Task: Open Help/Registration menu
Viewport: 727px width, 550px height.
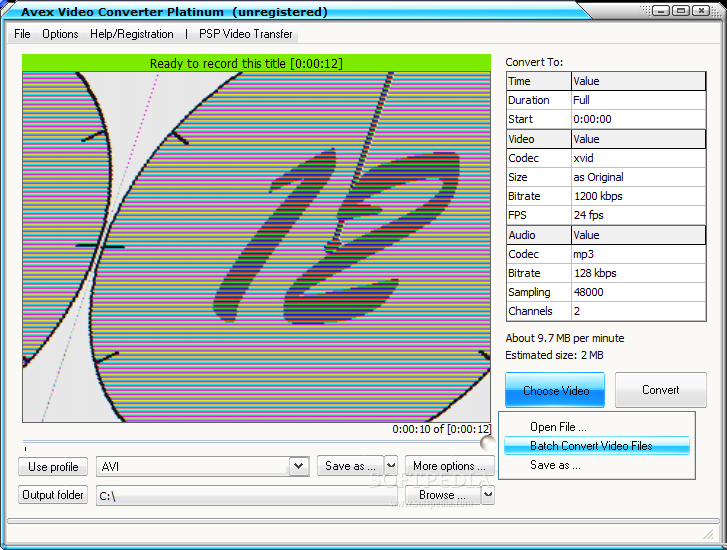Action: pos(132,34)
